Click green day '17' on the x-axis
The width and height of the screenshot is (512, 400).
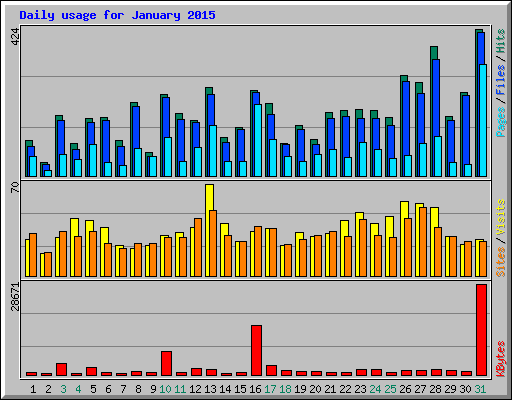click(270, 389)
